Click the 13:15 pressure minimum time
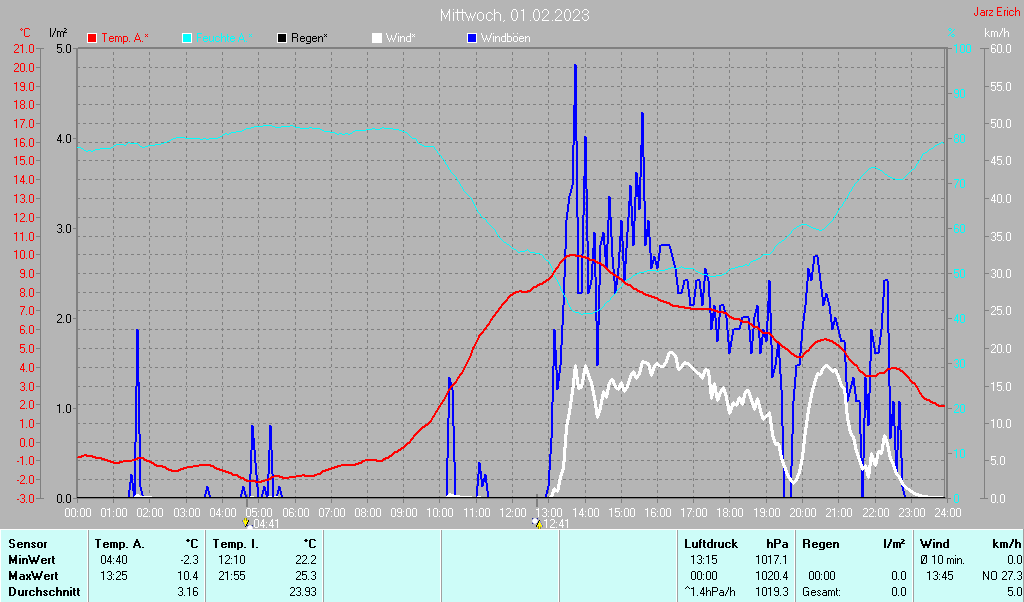This screenshot has height=602, width=1024. (703, 560)
